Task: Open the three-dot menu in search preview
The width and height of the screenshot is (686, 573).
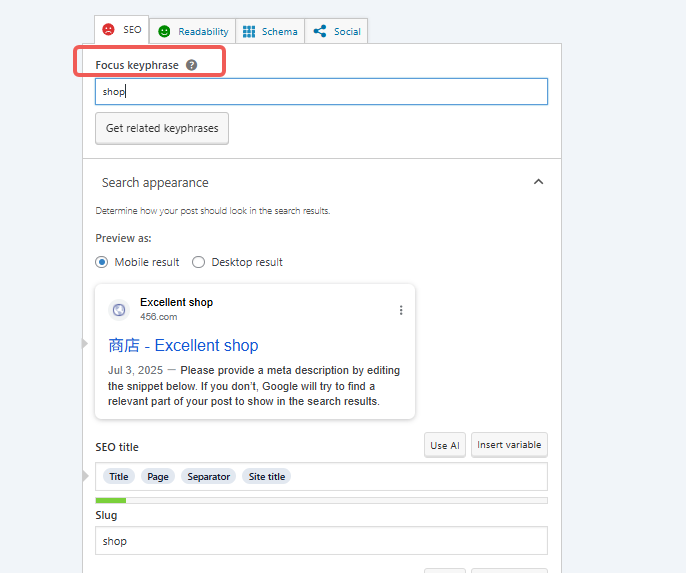Action: coord(401,310)
